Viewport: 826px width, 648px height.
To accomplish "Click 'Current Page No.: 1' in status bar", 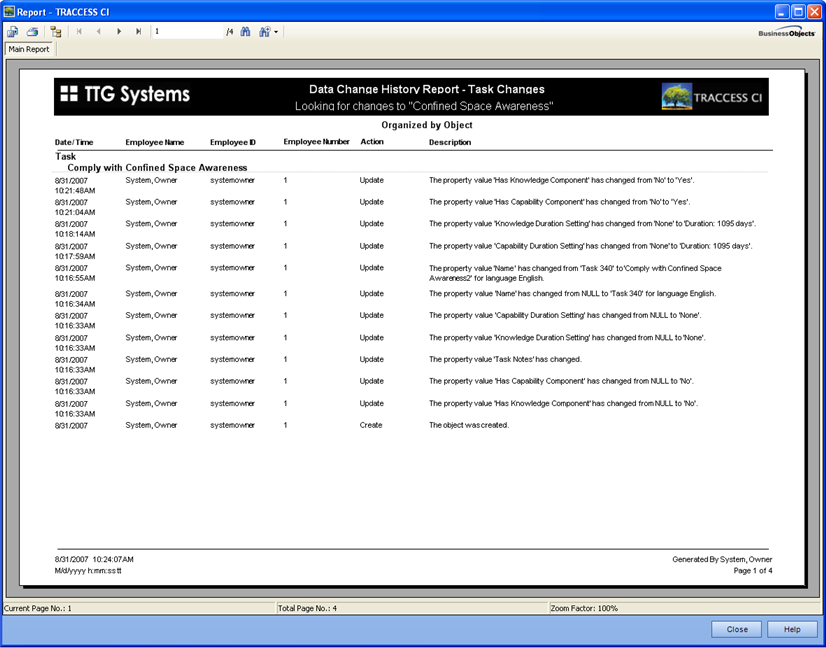I will pos(38,608).
